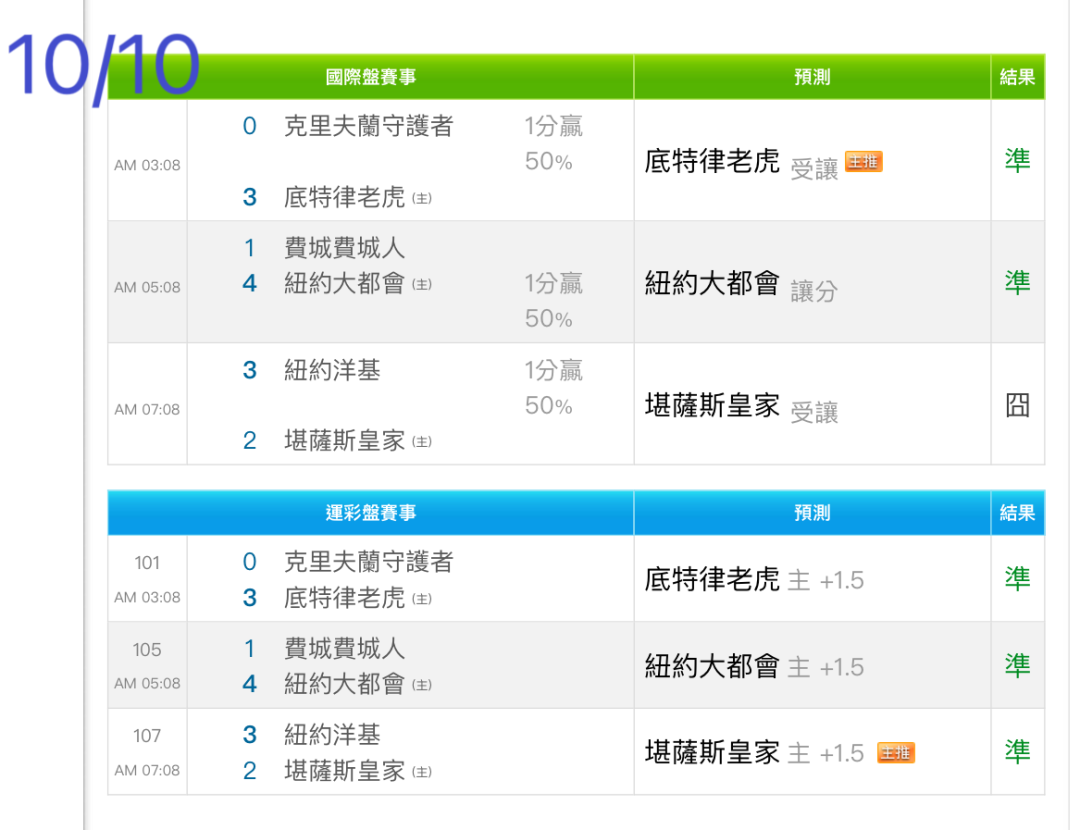Click the 1分贏 50% odds beside 紐約大都會
1080x830 pixels.
(x=553, y=300)
